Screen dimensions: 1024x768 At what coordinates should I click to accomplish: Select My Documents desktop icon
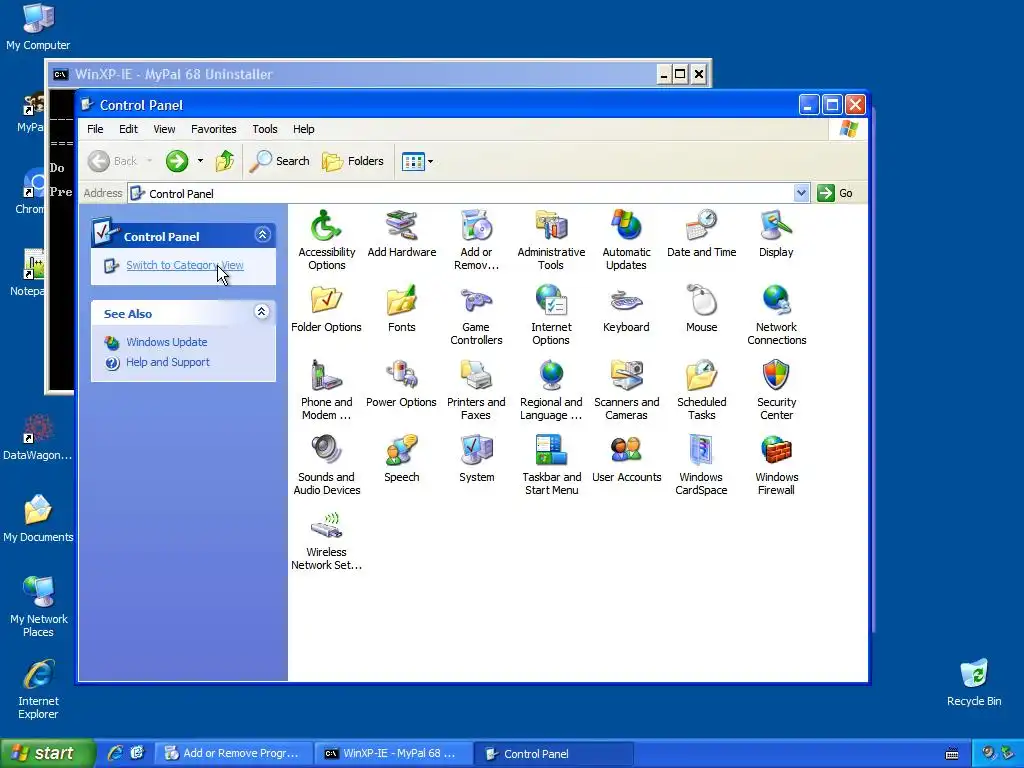(x=38, y=519)
